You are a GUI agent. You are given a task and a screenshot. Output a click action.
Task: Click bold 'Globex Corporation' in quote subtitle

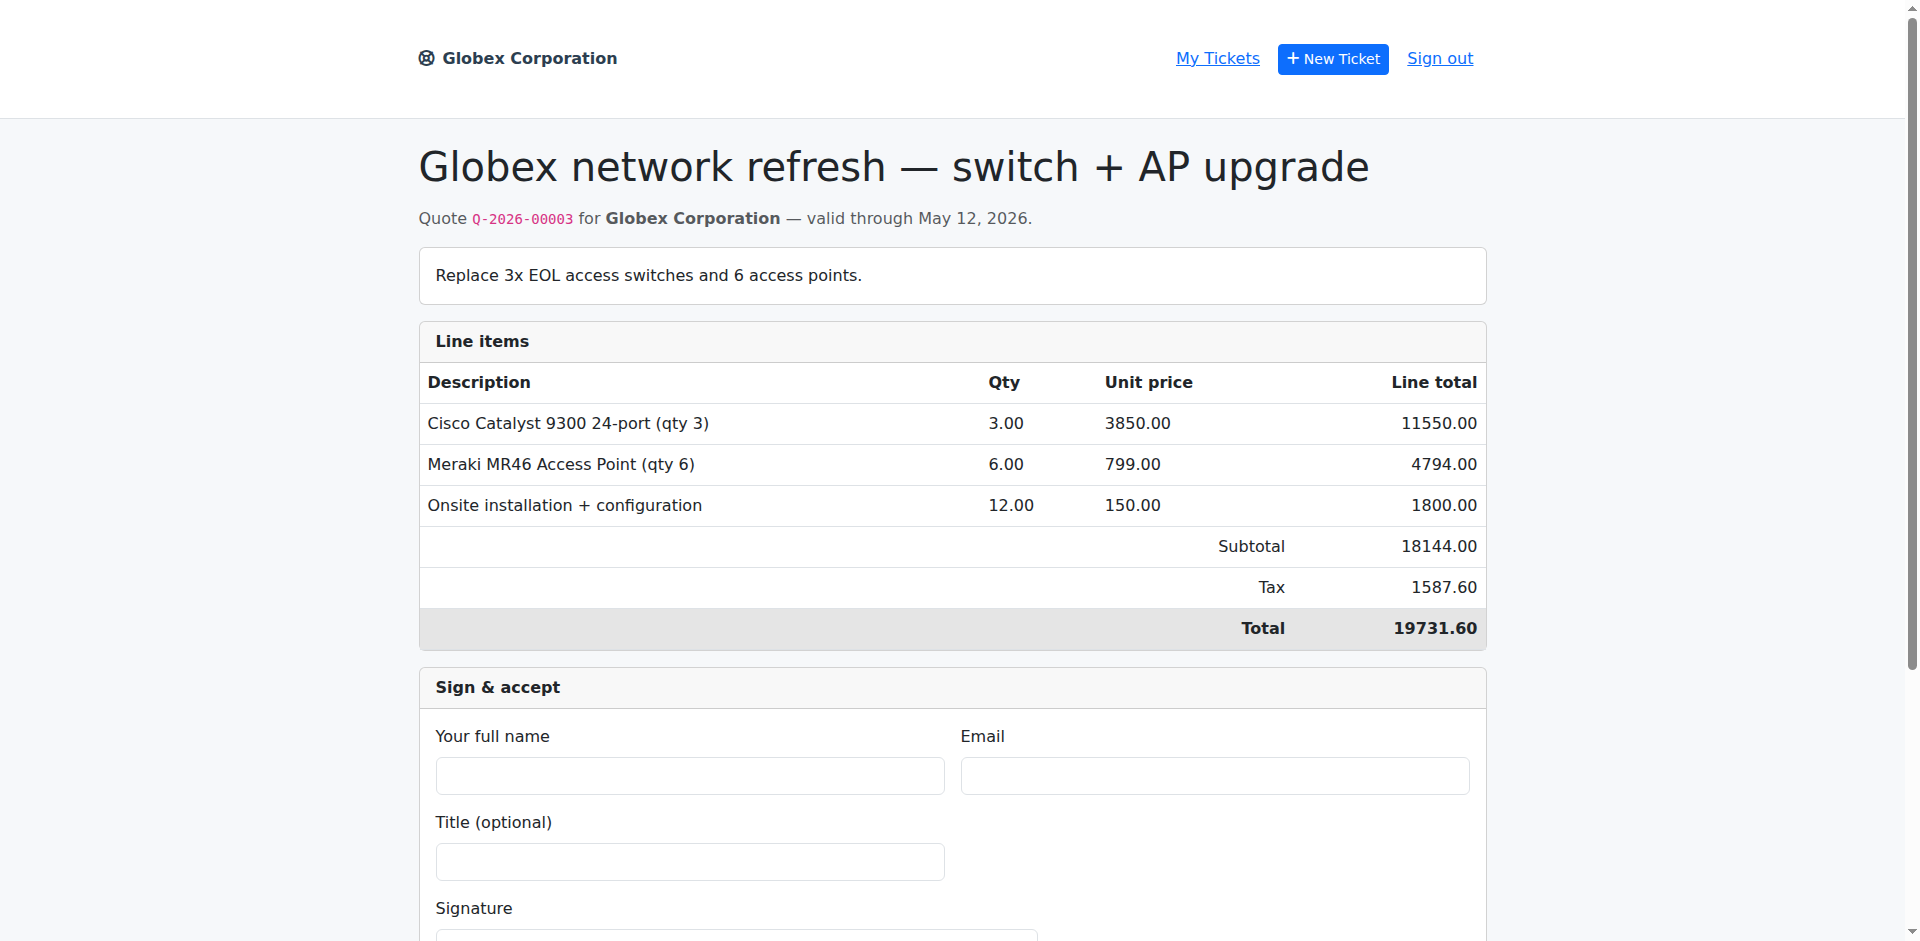693,218
